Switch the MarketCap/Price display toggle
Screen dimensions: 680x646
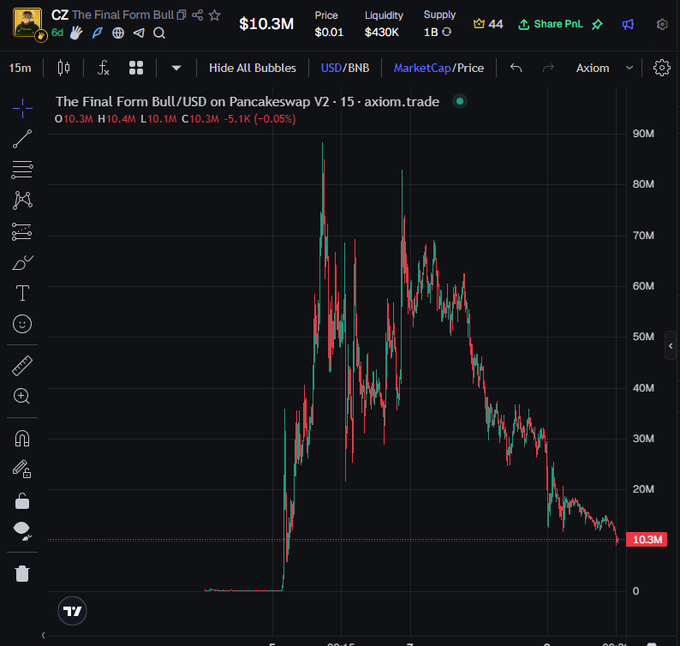(x=438, y=68)
